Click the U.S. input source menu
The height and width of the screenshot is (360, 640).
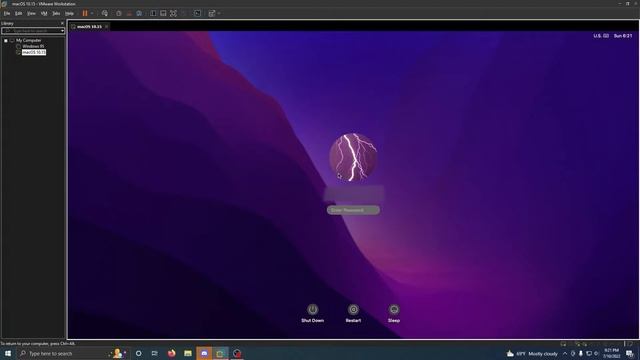coord(601,36)
